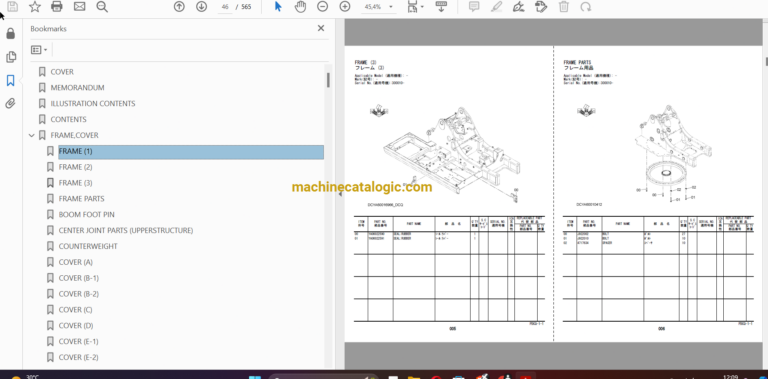Select the highlight text pen
The width and height of the screenshot is (768, 379).
coord(496,6)
